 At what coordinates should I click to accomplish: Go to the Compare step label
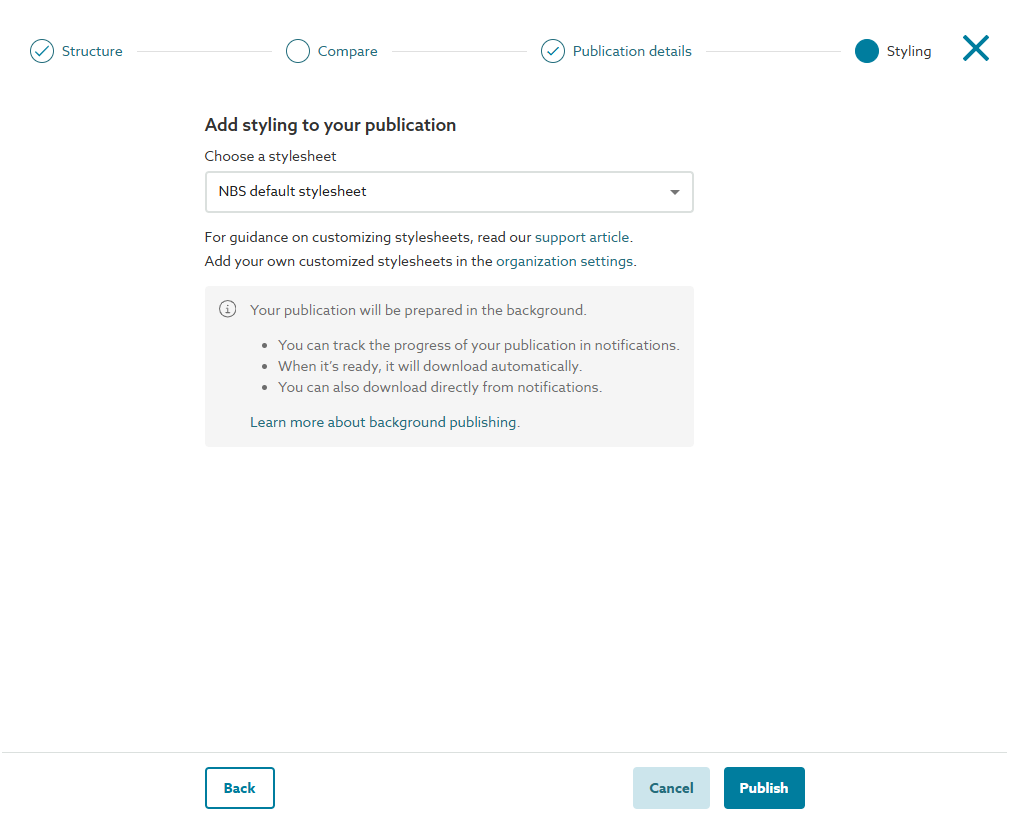pyautogui.click(x=347, y=51)
